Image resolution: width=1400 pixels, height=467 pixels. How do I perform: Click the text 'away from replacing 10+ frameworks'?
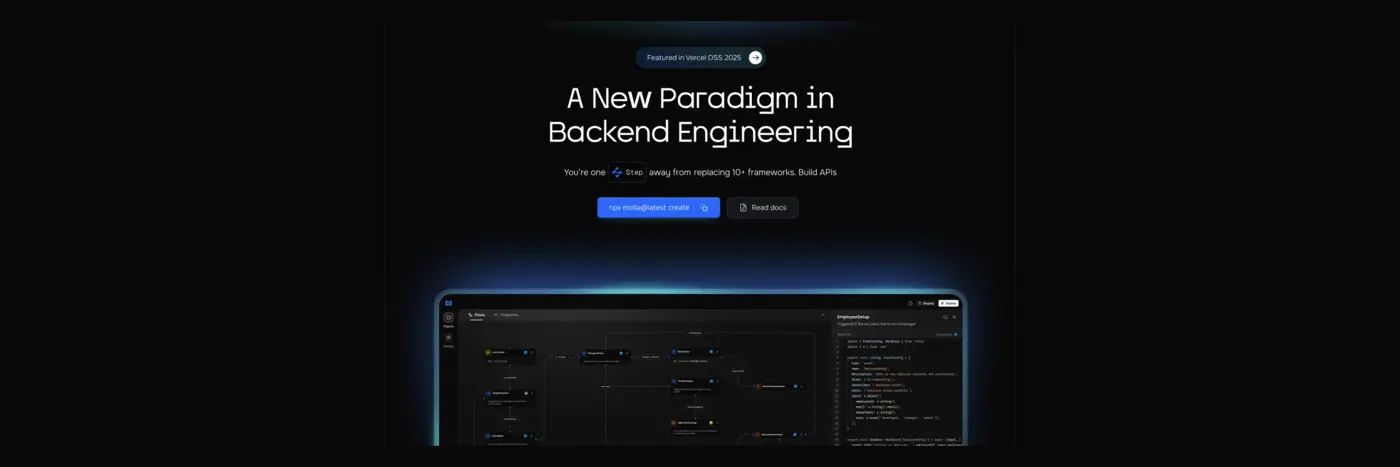point(721,172)
